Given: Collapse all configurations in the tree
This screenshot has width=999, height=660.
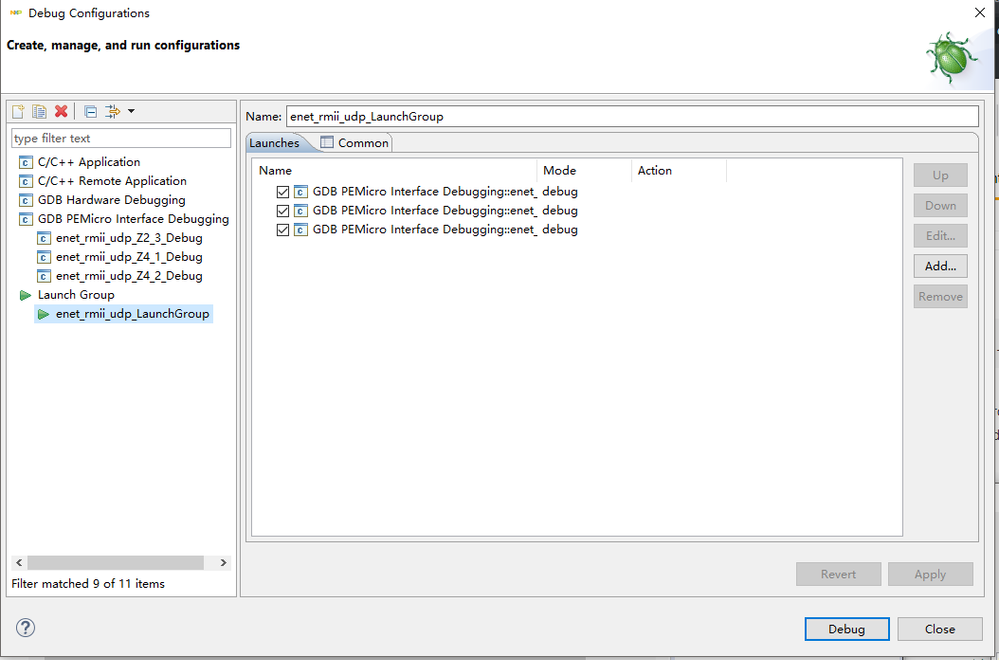Looking at the screenshot, I should [x=90, y=111].
